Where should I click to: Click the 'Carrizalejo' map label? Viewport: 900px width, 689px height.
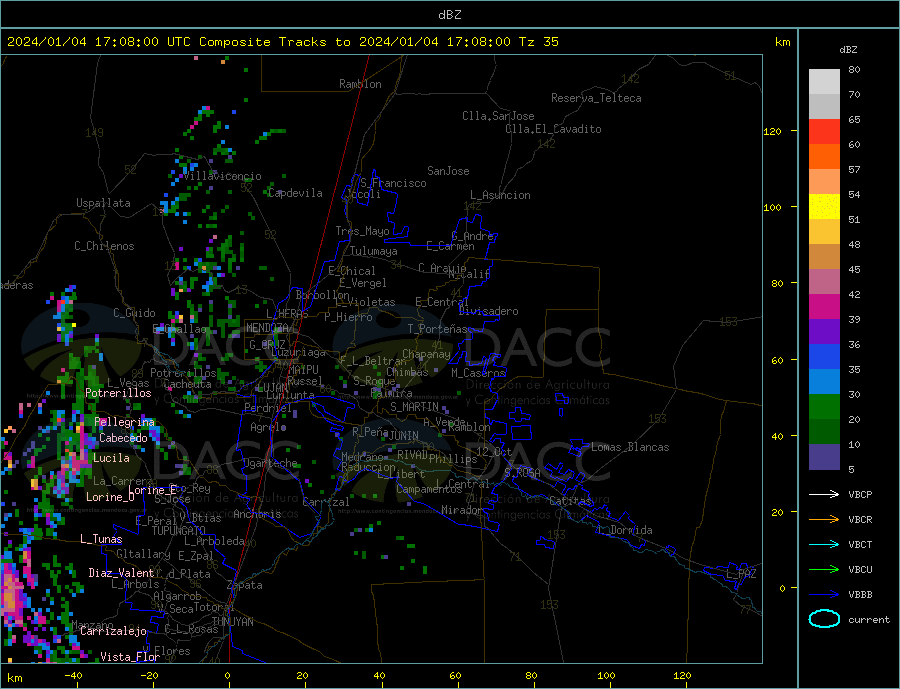coord(113,632)
